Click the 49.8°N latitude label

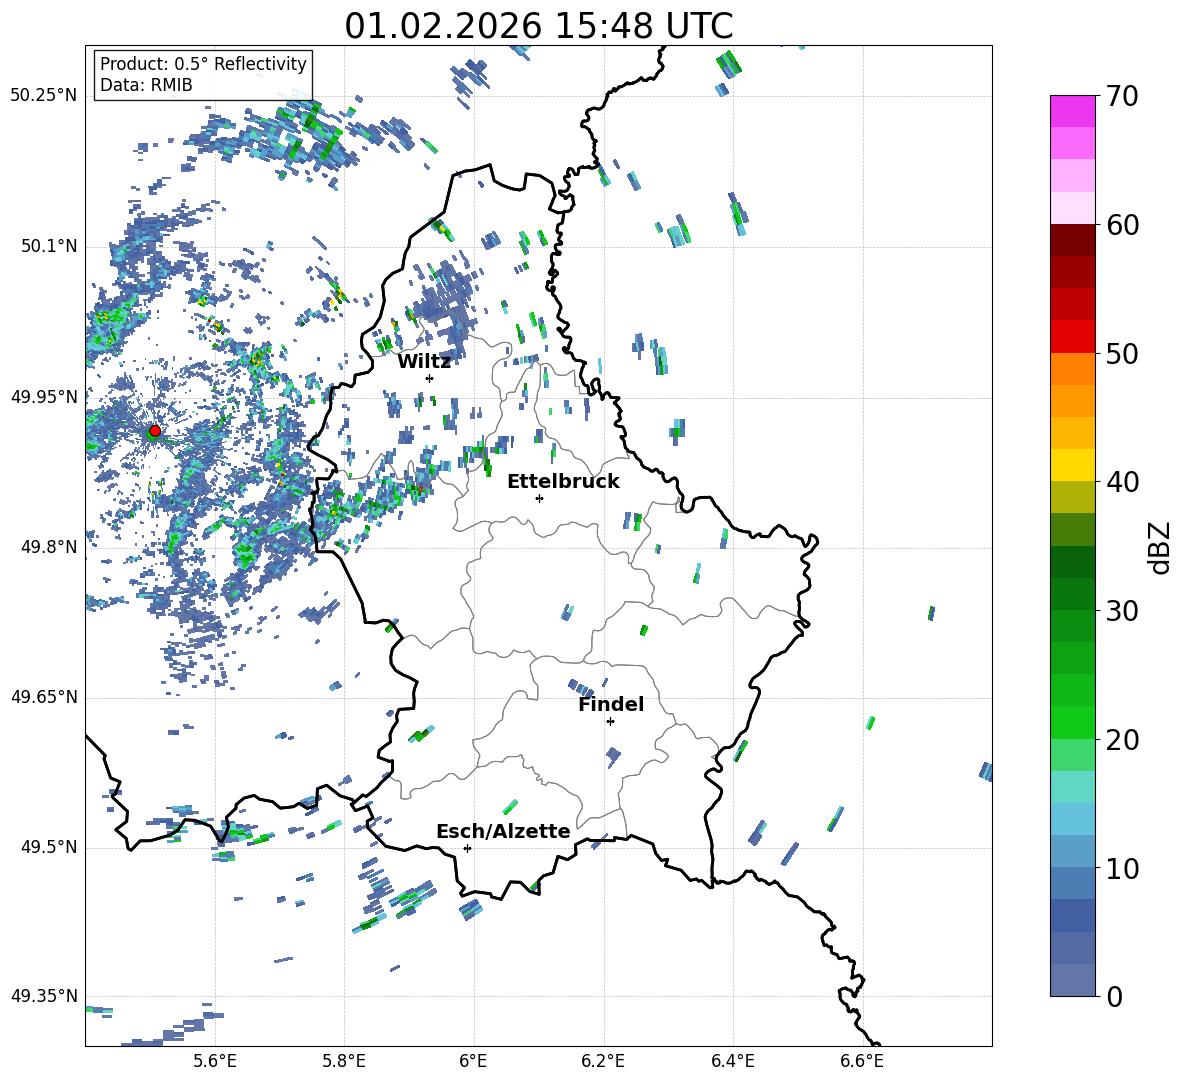tap(49, 547)
